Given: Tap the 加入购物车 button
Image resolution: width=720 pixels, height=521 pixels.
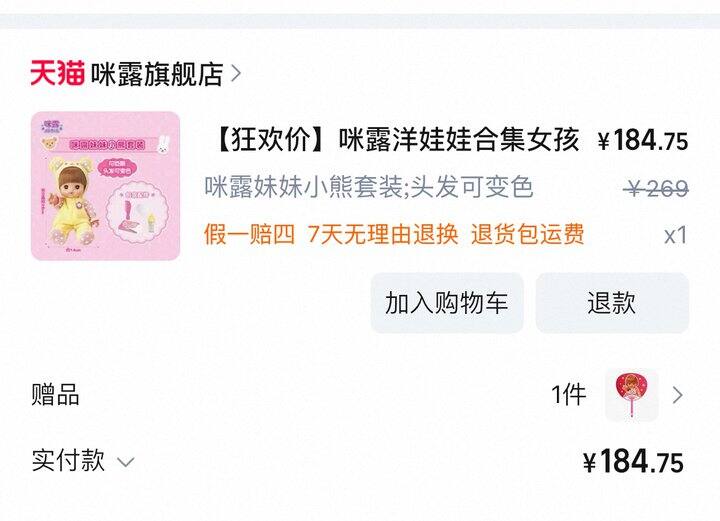Looking at the screenshot, I should [447, 303].
